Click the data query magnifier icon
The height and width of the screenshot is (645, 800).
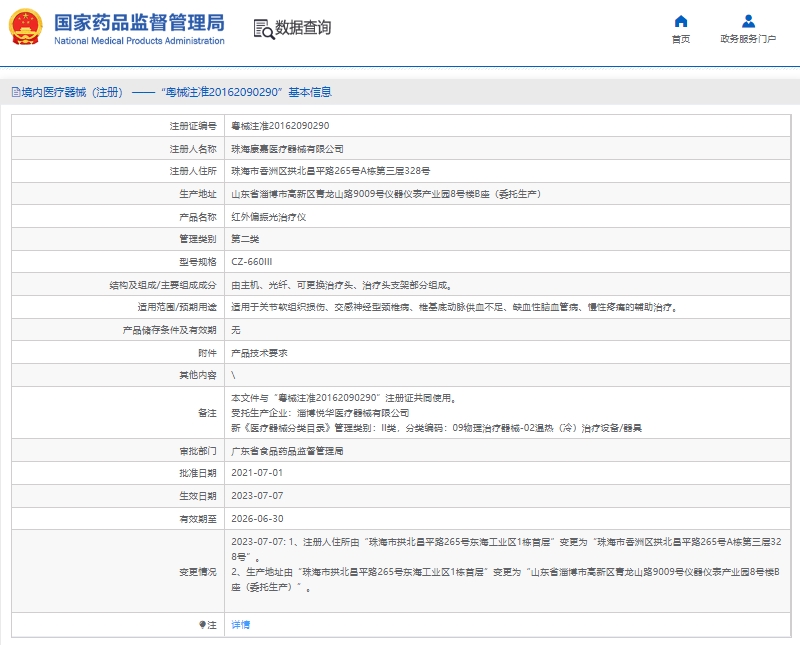pos(264,29)
